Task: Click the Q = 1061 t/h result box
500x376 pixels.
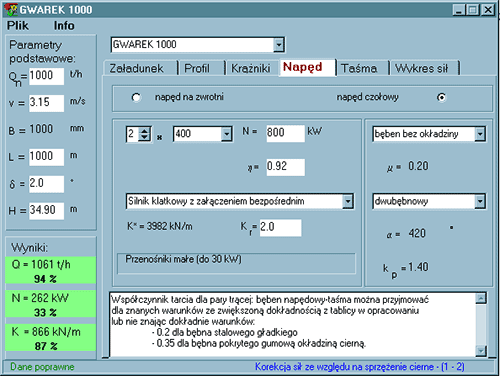Action: tap(51, 270)
